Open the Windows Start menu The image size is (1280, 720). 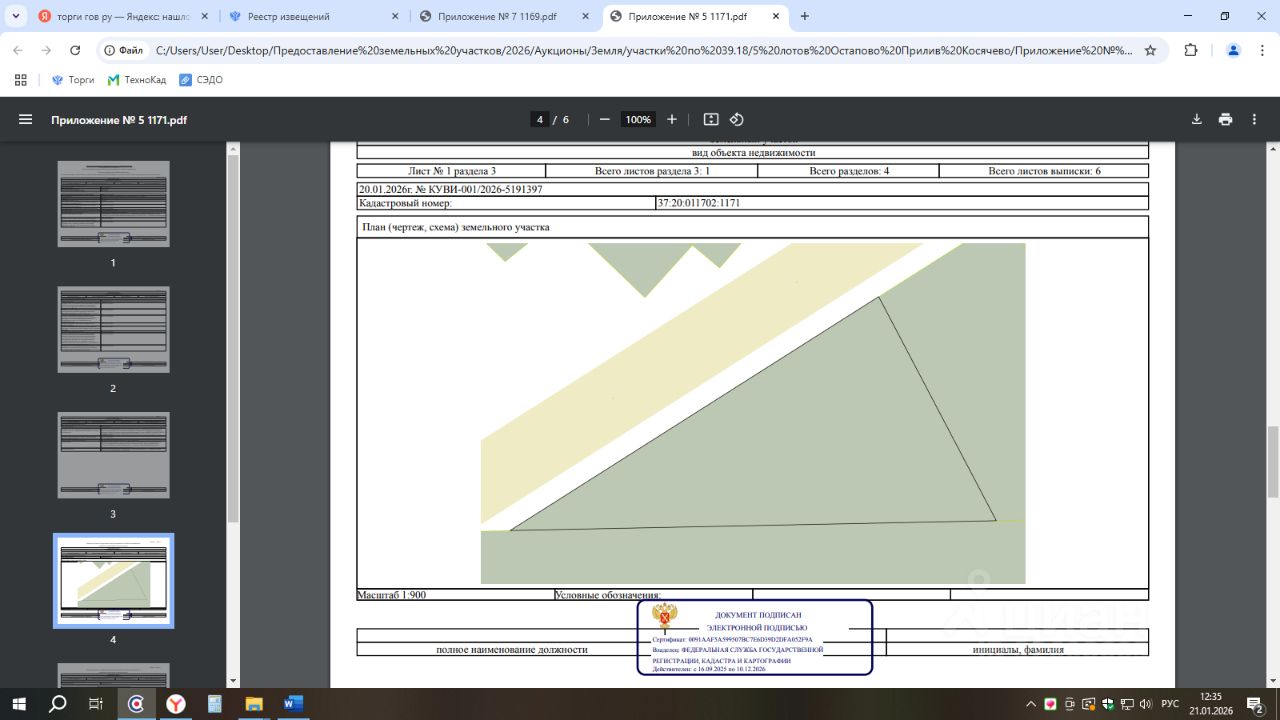20,704
